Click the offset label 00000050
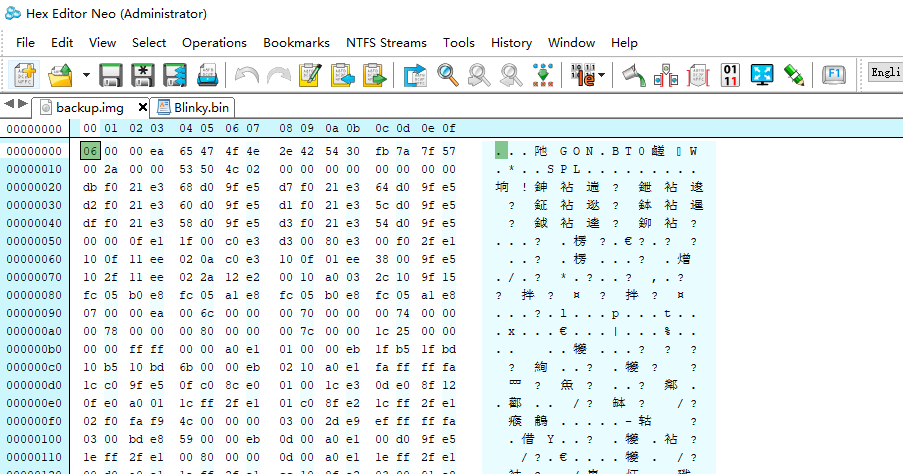This screenshot has height=474, width=903. tap(34, 241)
